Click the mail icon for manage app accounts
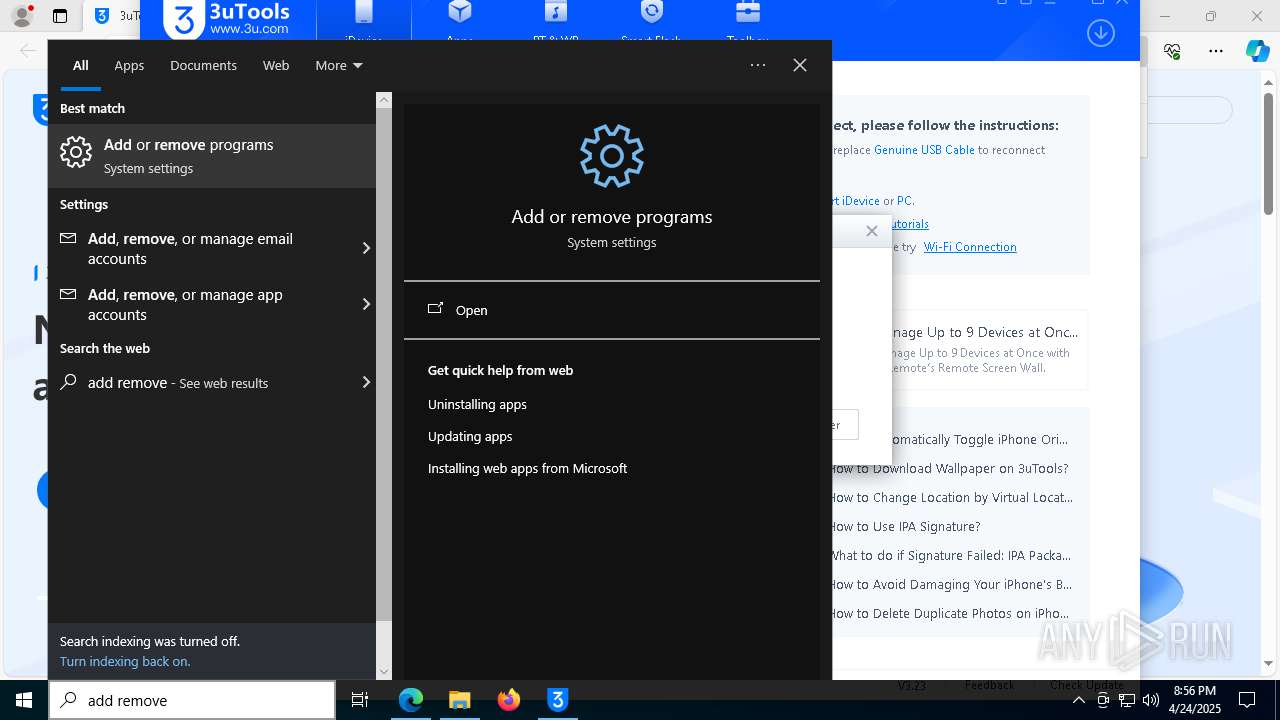The width and height of the screenshot is (1280, 720). click(x=68, y=295)
